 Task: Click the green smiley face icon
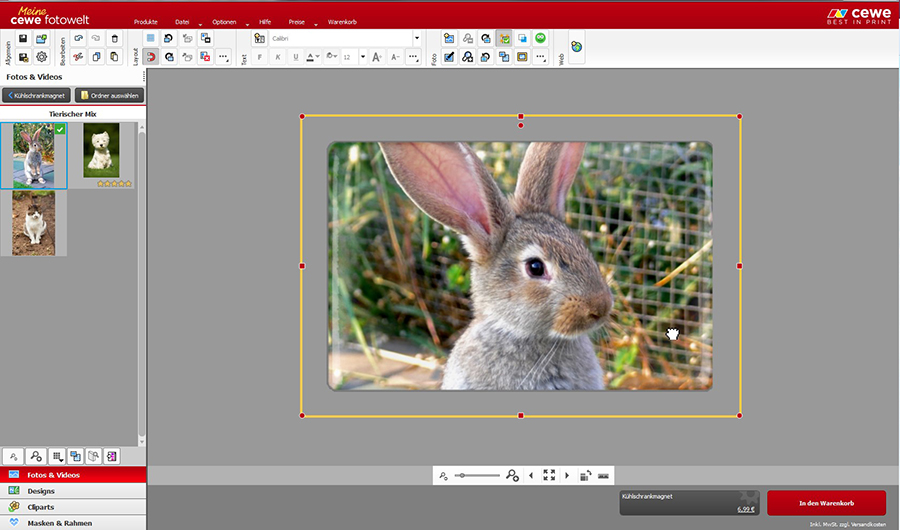[x=540, y=39]
